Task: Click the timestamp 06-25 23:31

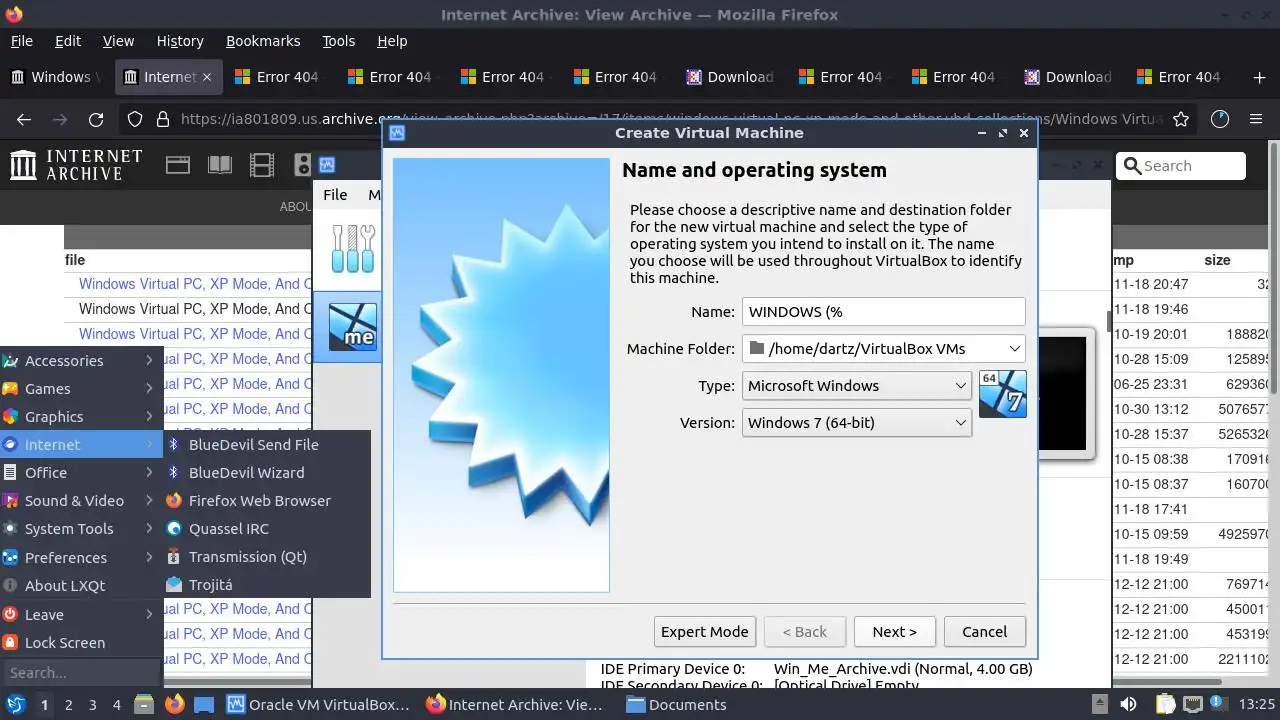Action: 1151,384
